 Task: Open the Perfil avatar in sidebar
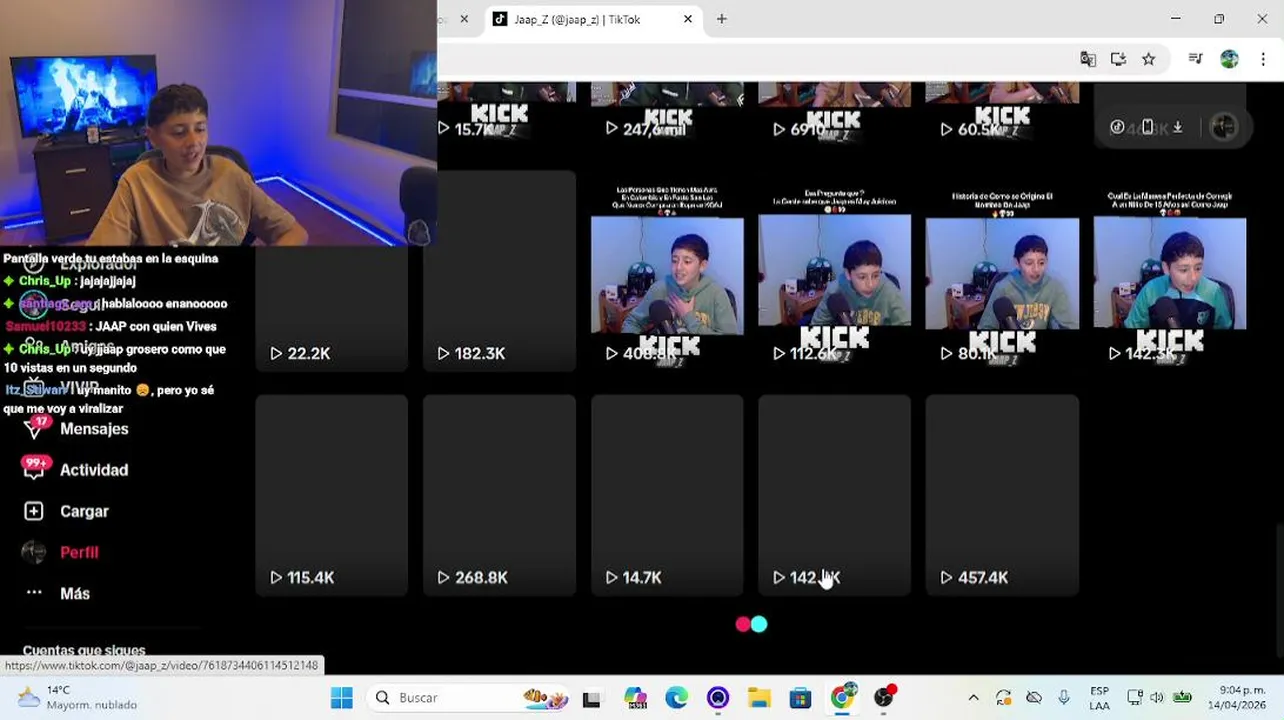point(34,552)
